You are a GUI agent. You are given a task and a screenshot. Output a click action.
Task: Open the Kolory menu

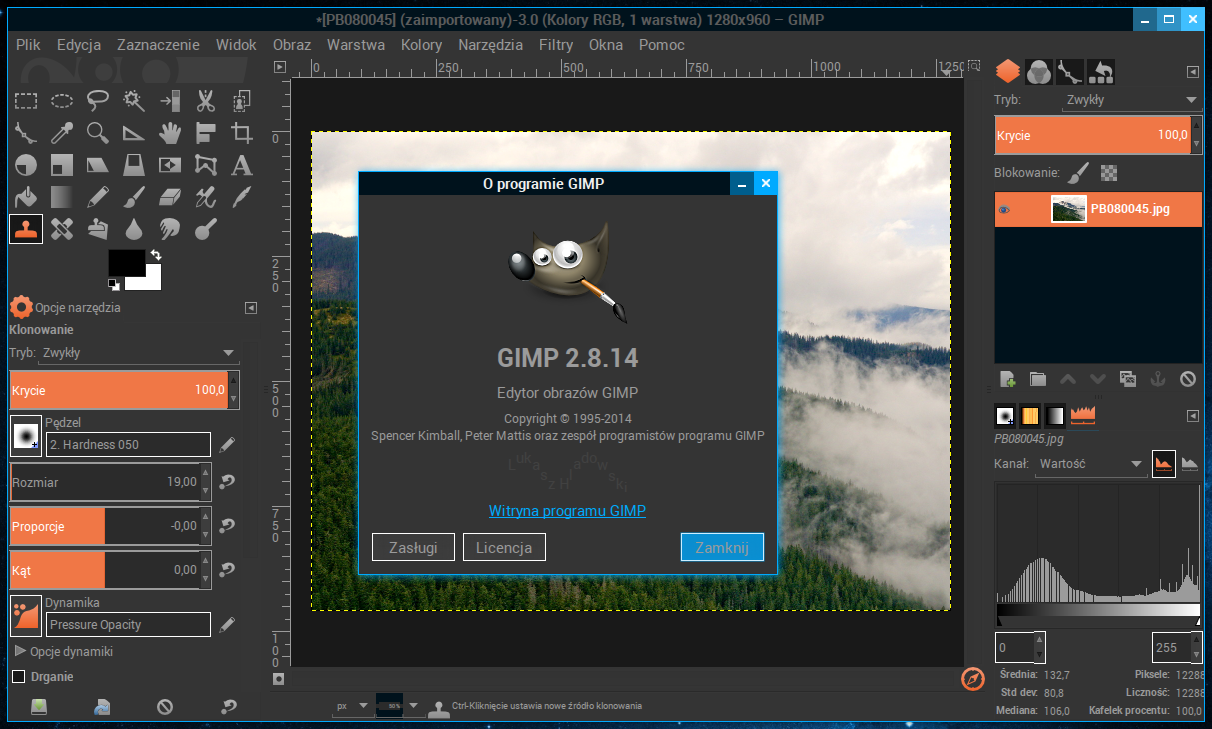click(x=421, y=44)
